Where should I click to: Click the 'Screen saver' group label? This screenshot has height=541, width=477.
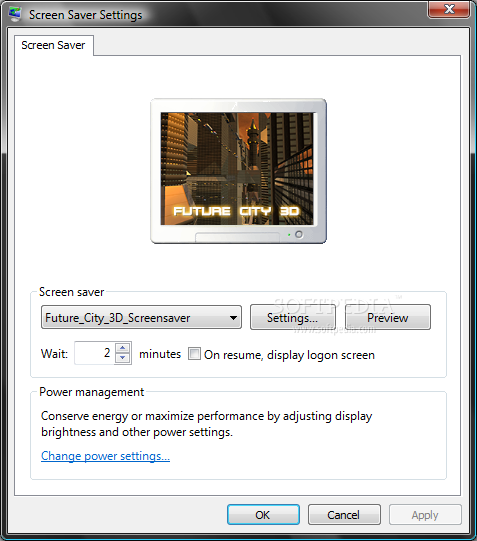71,292
